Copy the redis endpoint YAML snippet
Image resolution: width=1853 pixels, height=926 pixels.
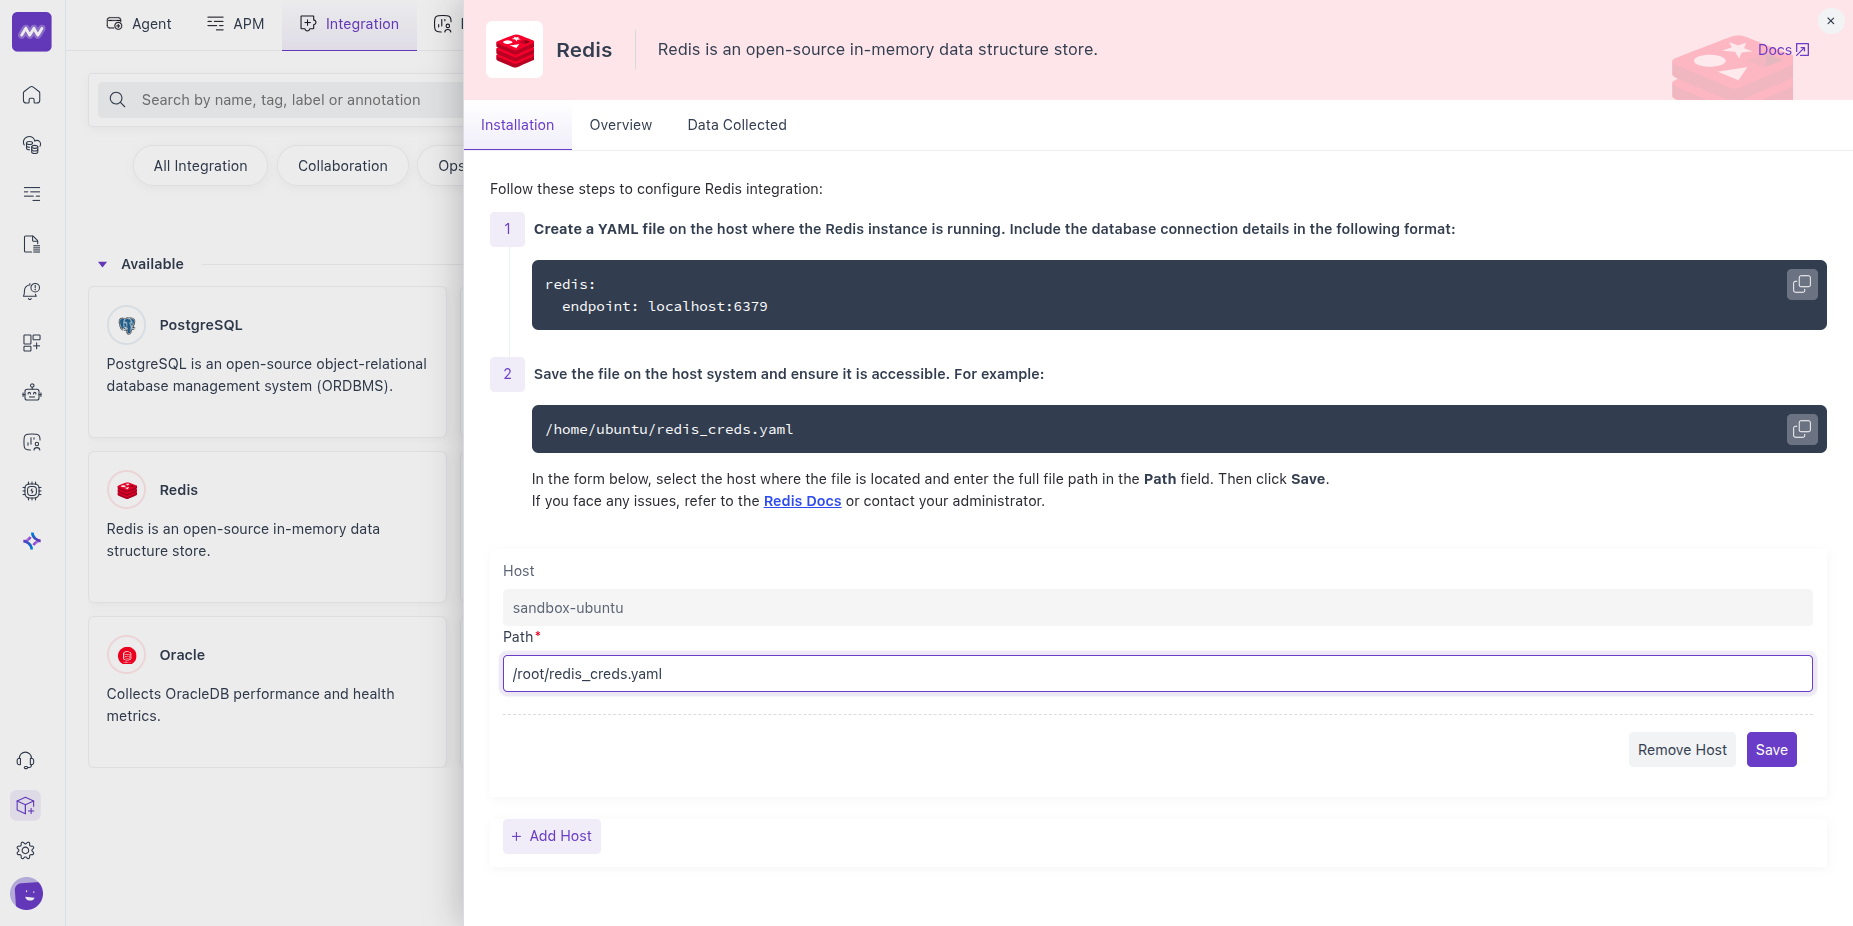click(x=1801, y=284)
